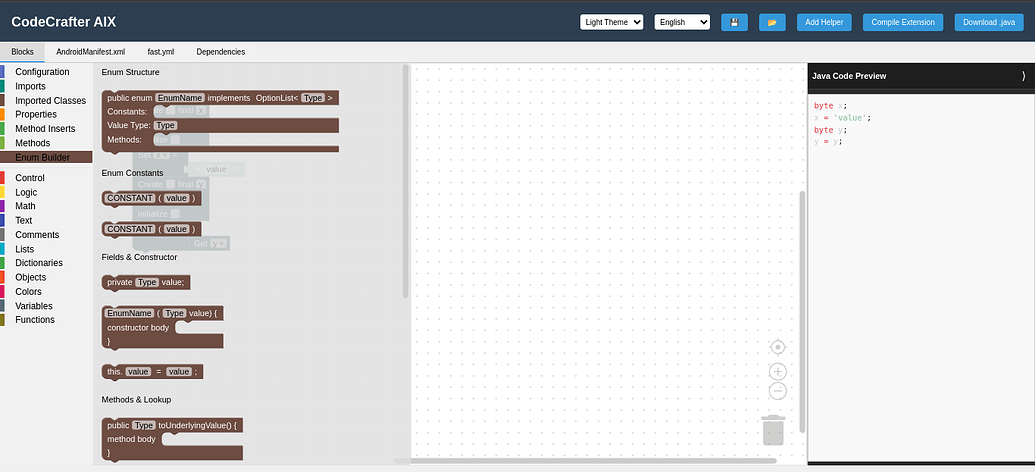Select the Imports category
This screenshot has height=472, width=1035.
(x=46, y=86)
